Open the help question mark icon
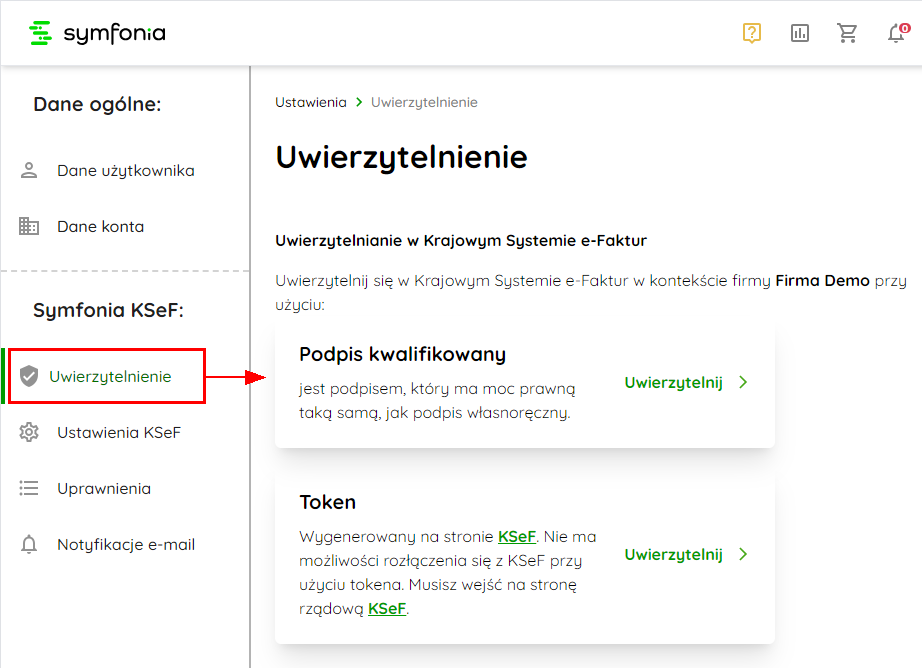Viewport: 922px width, 668px height. (x=751, y=33)
